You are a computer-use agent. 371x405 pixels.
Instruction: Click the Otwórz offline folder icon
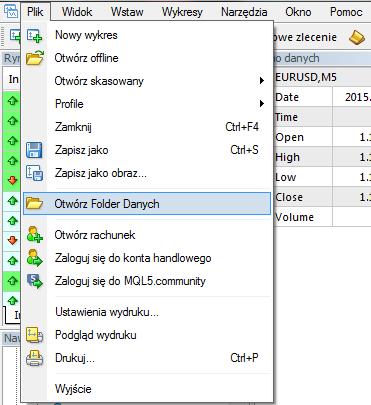click(x=35, y=58)
